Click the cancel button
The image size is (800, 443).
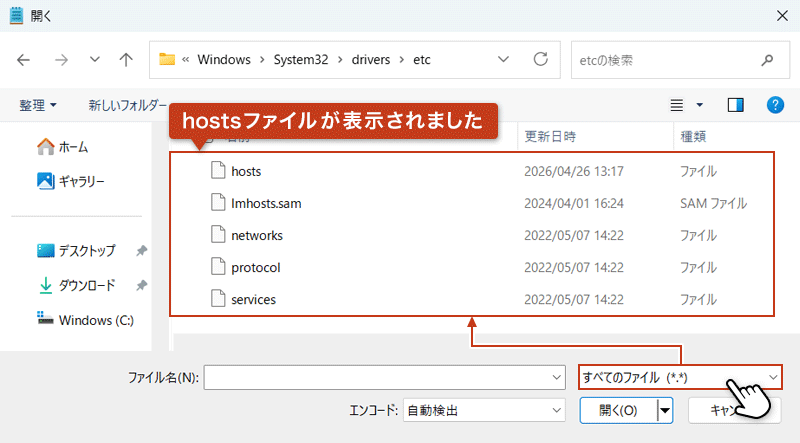734,410
